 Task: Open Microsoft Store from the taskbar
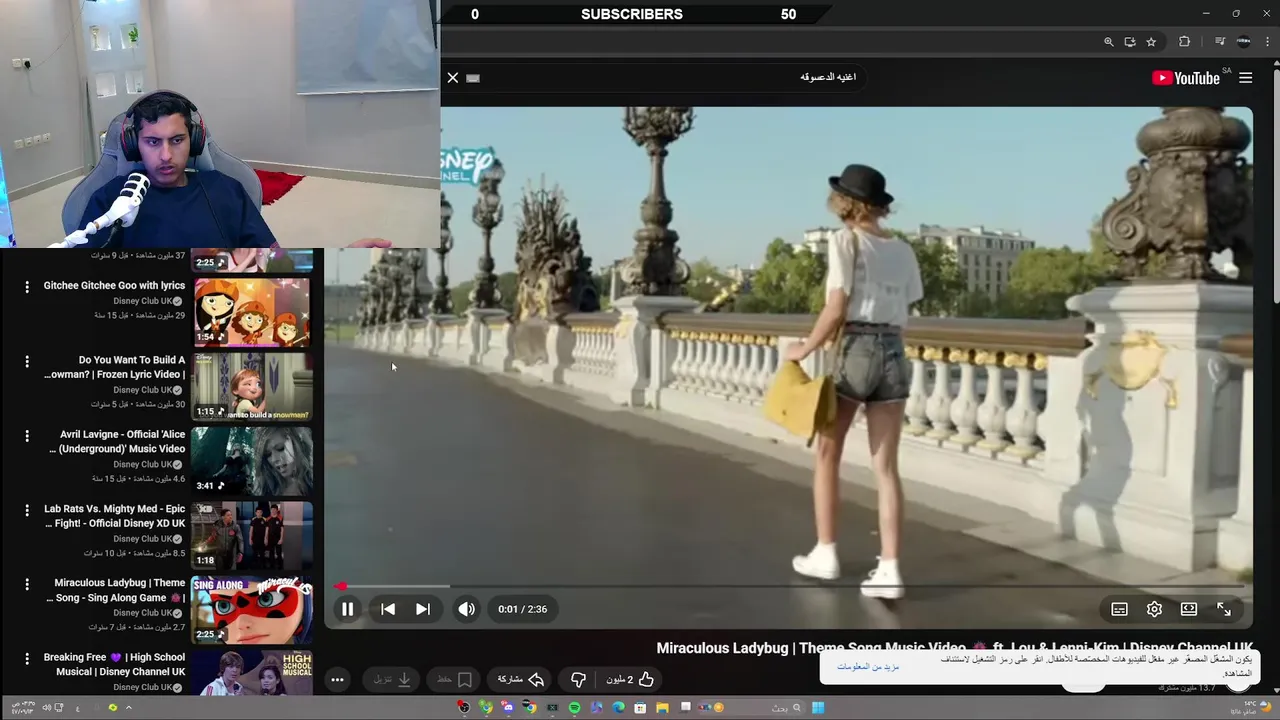(640, 708)
